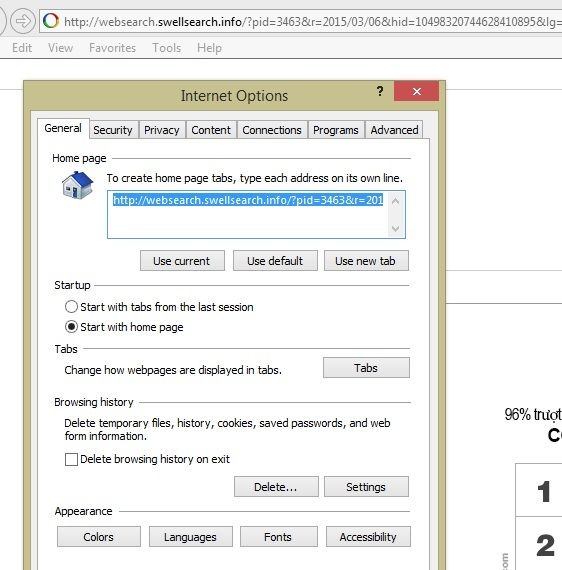Image resolution: width=562 pixels, height=570 pixels.
Task: Open the Favorites menu
Action: point(112,48)
